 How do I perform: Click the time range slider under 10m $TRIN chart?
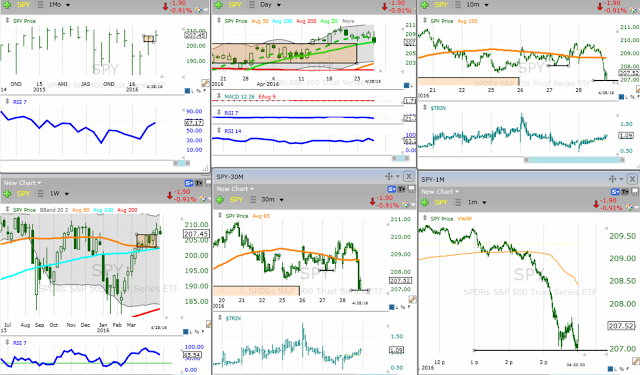(574, 160)
